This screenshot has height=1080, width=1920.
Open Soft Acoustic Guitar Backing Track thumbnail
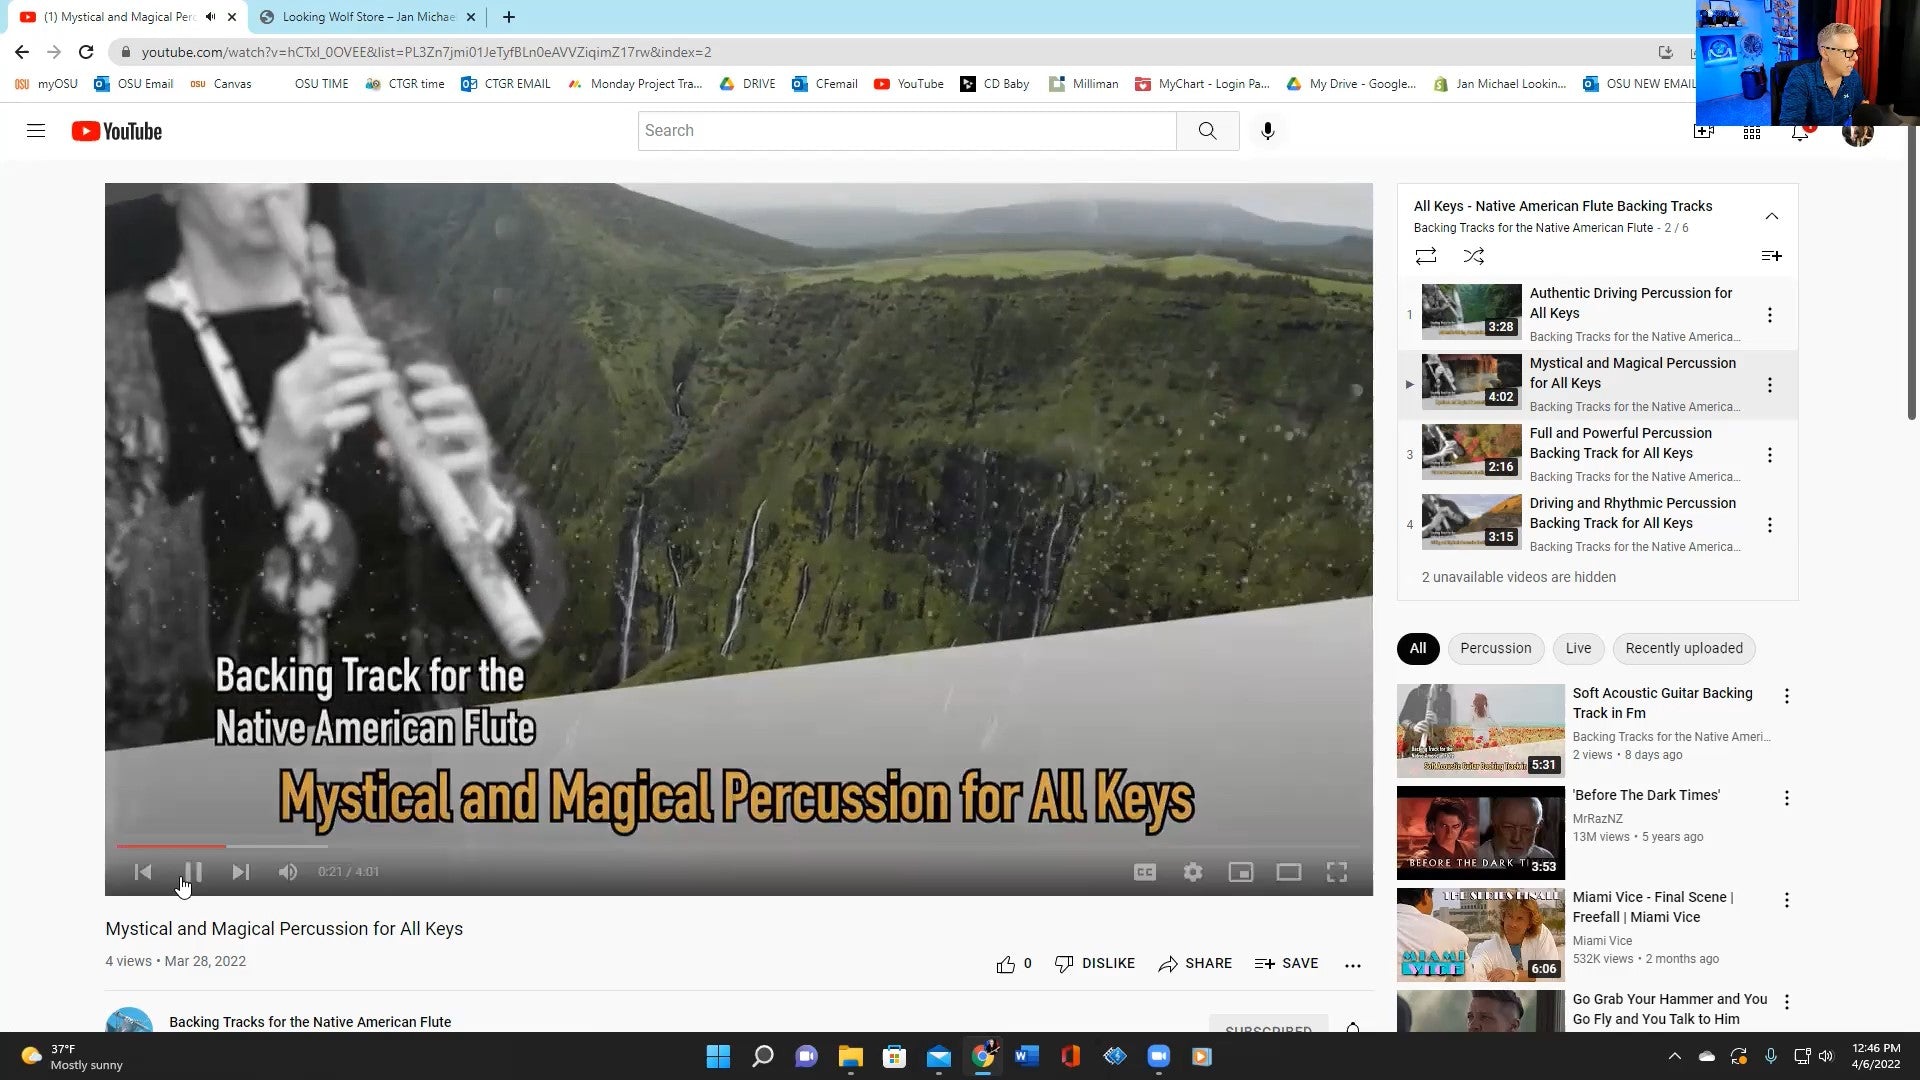point(1480,731)
